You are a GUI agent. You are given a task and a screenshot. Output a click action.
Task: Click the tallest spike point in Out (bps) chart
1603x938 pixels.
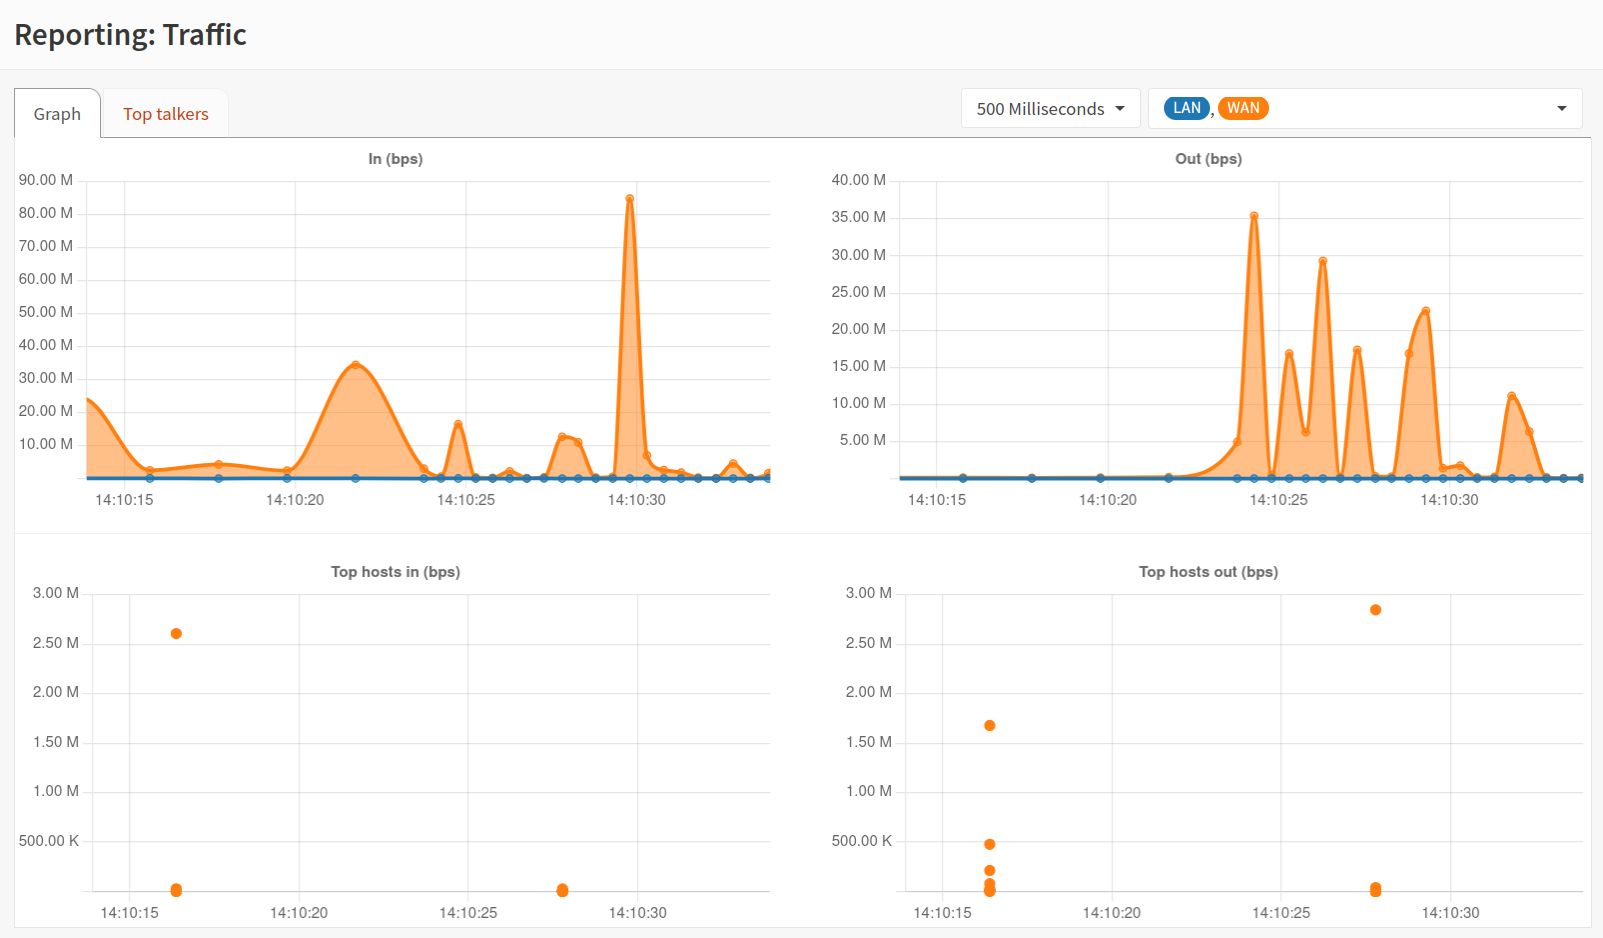[1254, 216]
